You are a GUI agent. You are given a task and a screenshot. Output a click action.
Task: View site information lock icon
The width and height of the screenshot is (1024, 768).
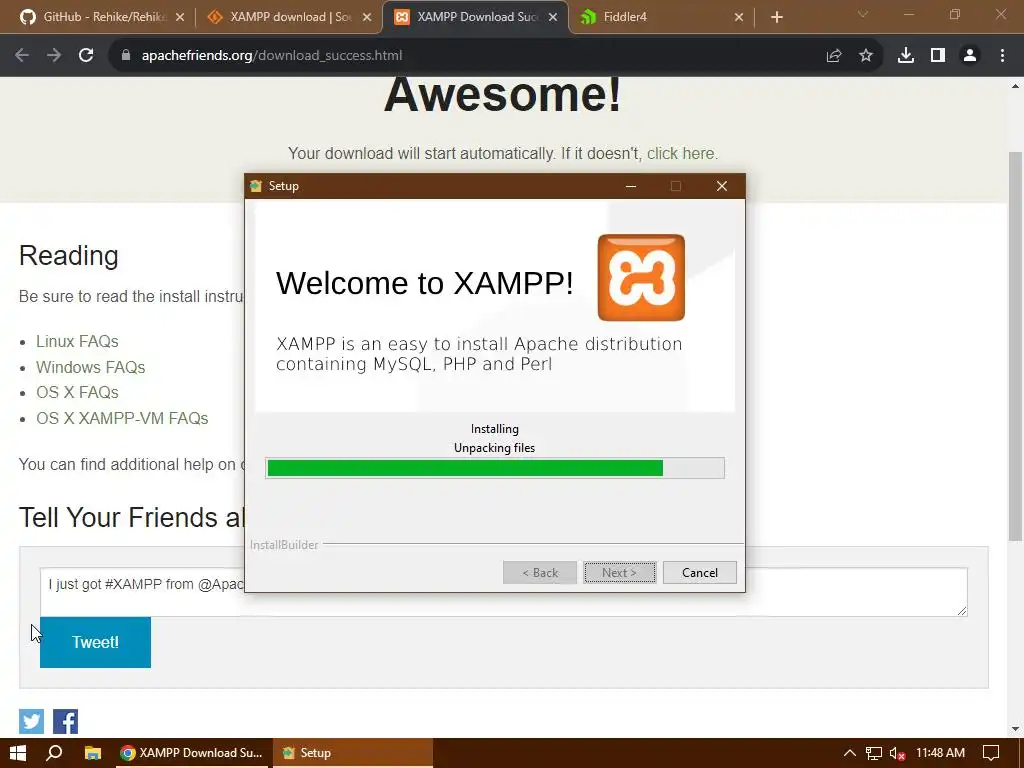tap(126, 56)
